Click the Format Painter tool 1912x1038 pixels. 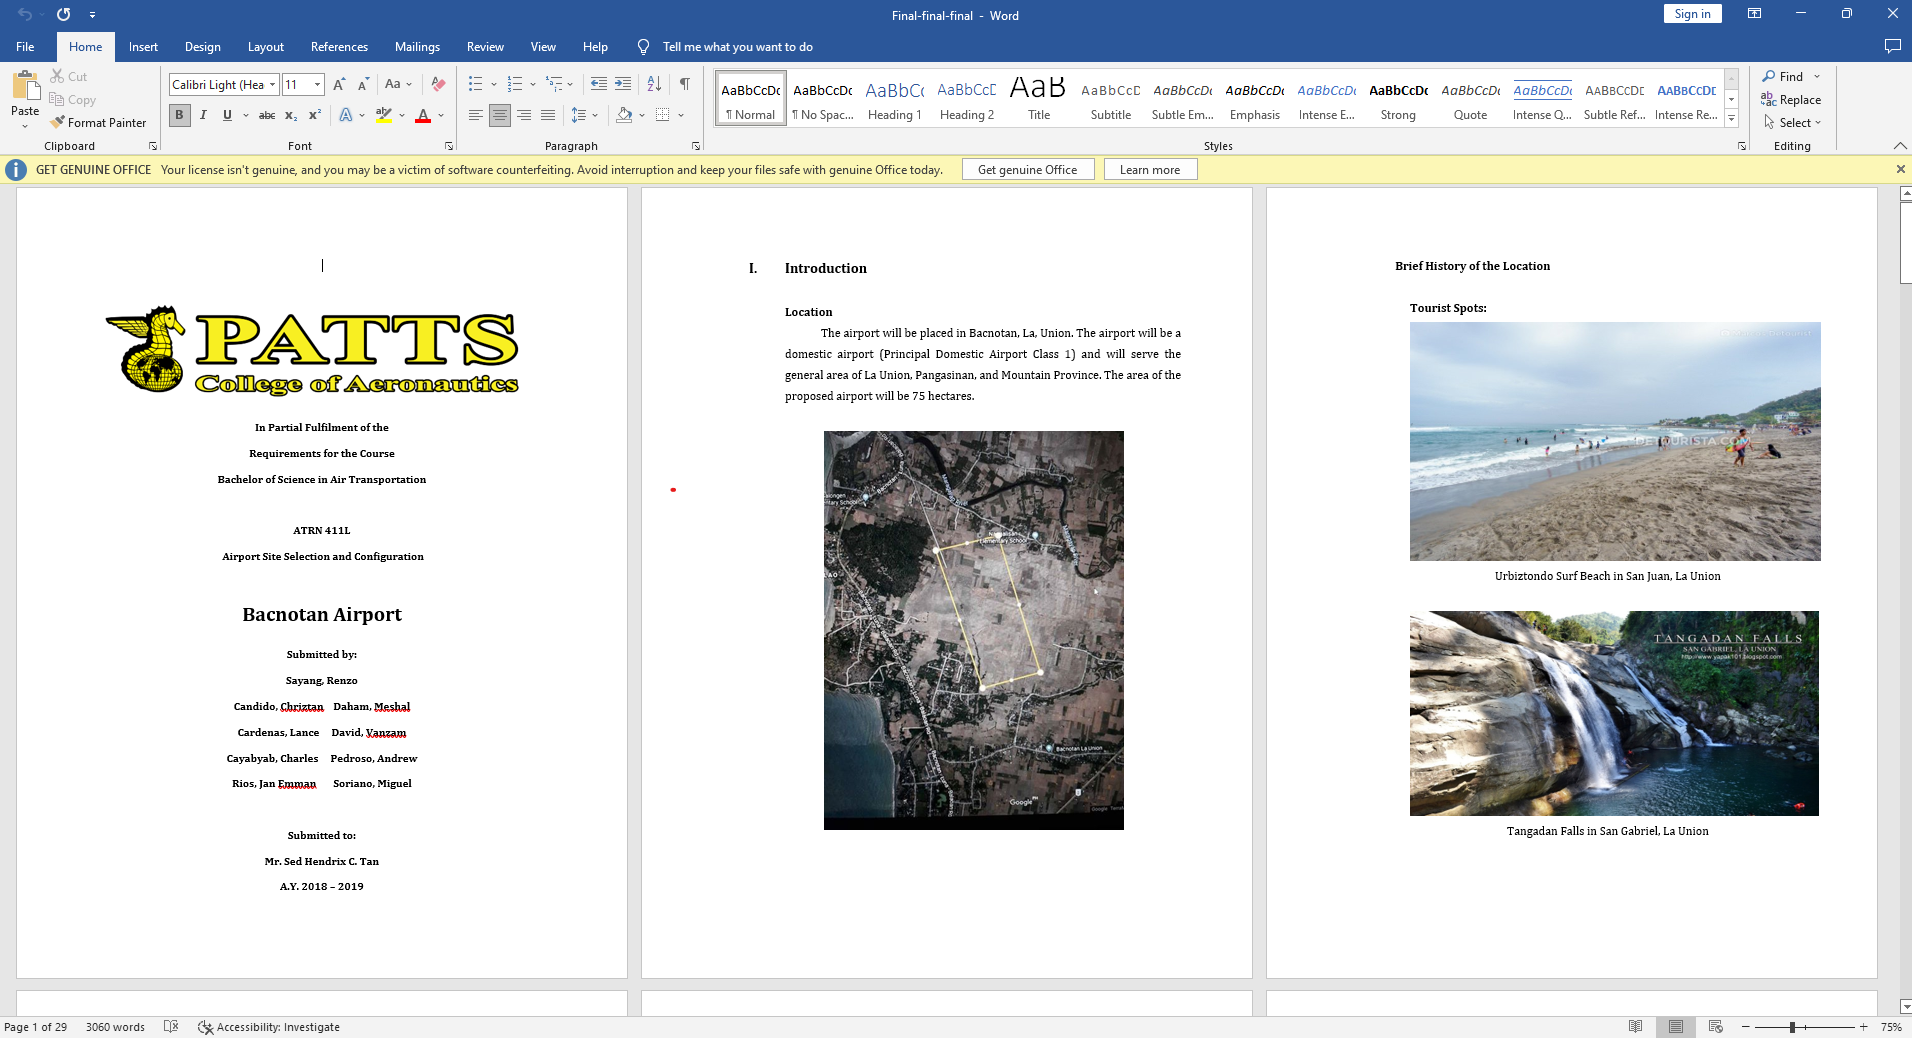click(98, 123)
